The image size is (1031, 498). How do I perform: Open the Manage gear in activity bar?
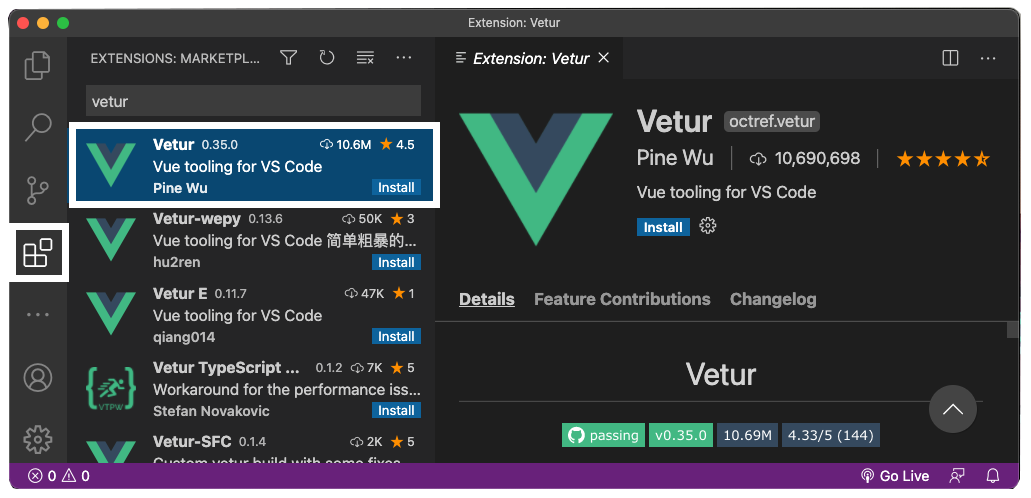point(37,439)
